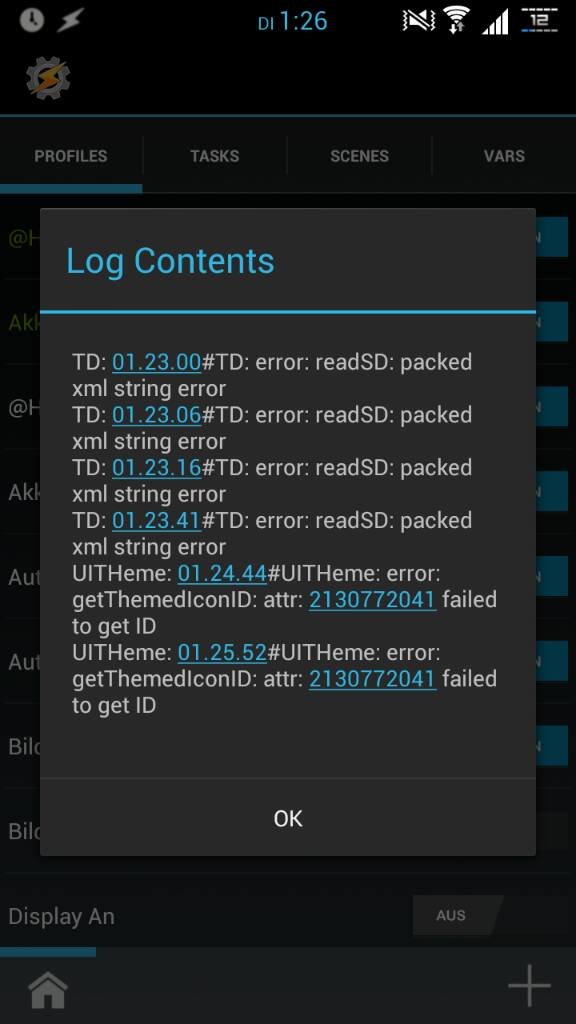Toggle the first profile's switch

coord(552,237)
